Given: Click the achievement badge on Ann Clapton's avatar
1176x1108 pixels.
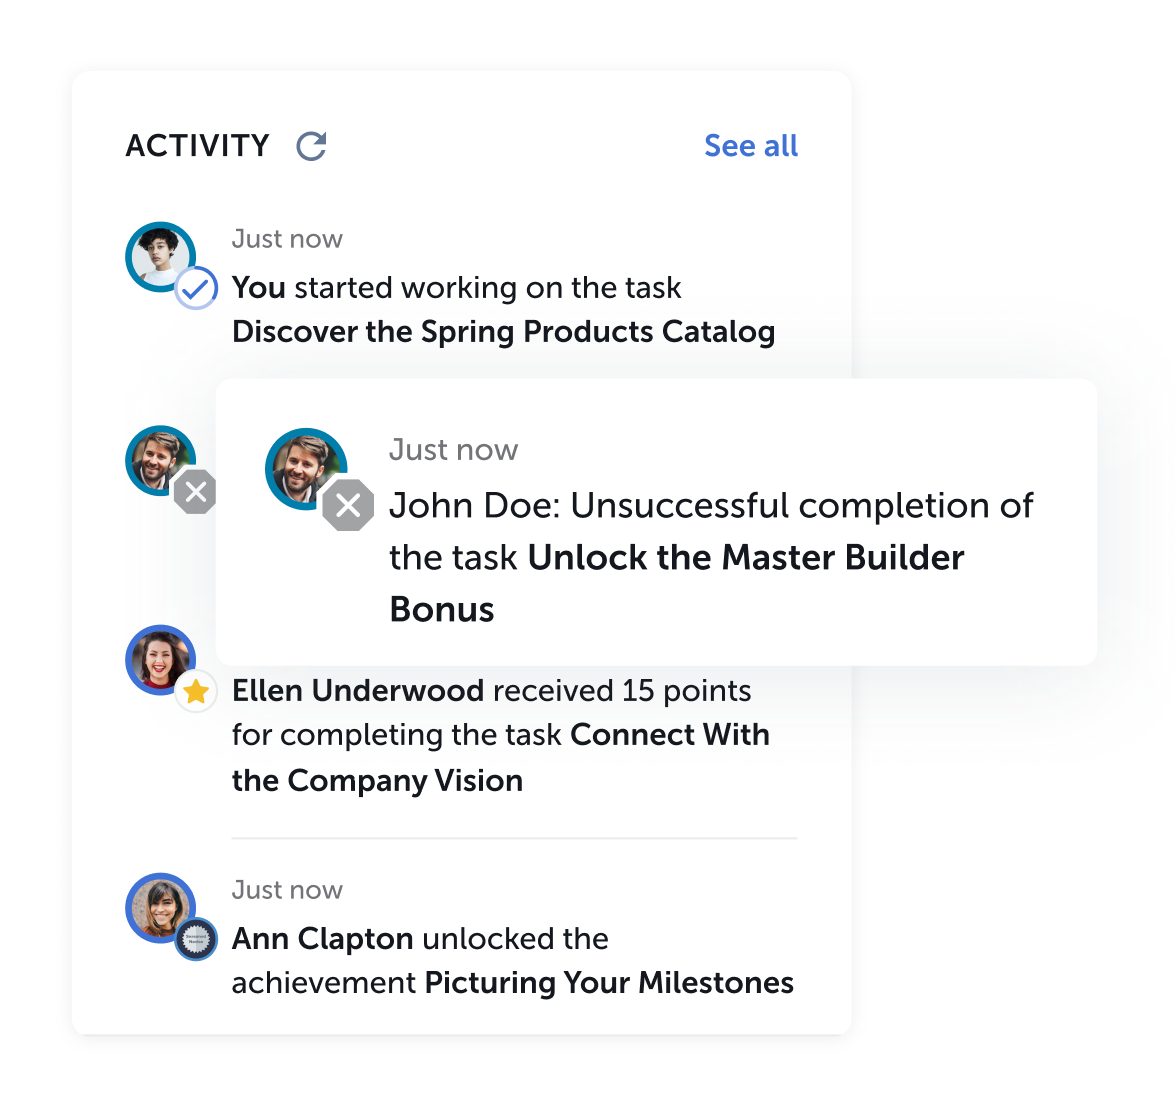Looking at the screenshot, I should pos(196,938).
